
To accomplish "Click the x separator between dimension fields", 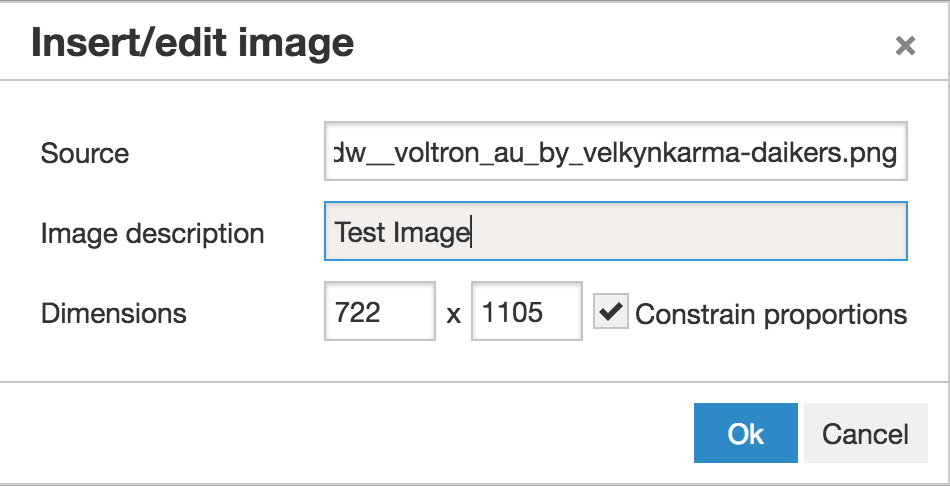I will coord(454,315).
